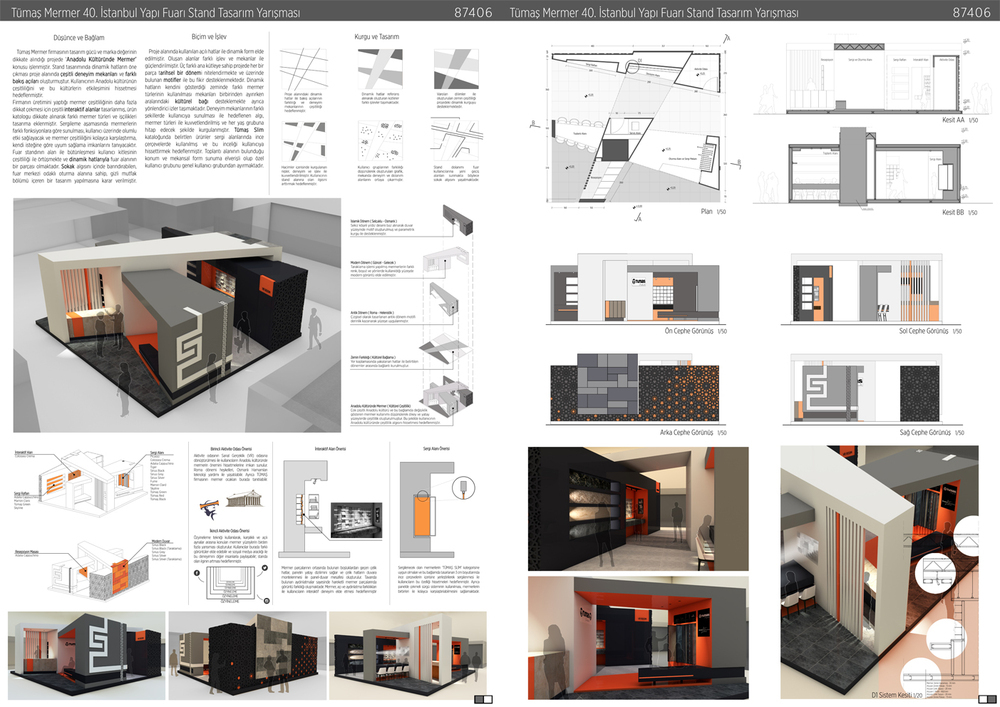The width and height of the screenshot is (1000, 707).
Task: Click the 'Plan 1/50' drawing label
Action: click(x=713, y=212)
